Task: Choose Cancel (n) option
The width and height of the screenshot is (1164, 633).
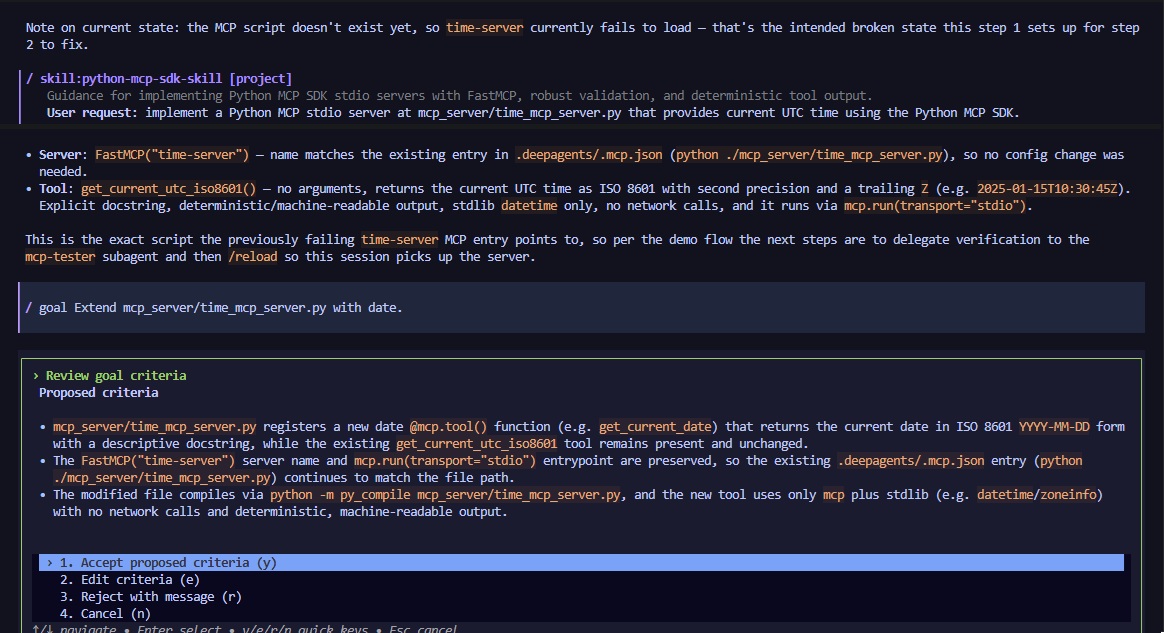Action: (x=105, y=614)
